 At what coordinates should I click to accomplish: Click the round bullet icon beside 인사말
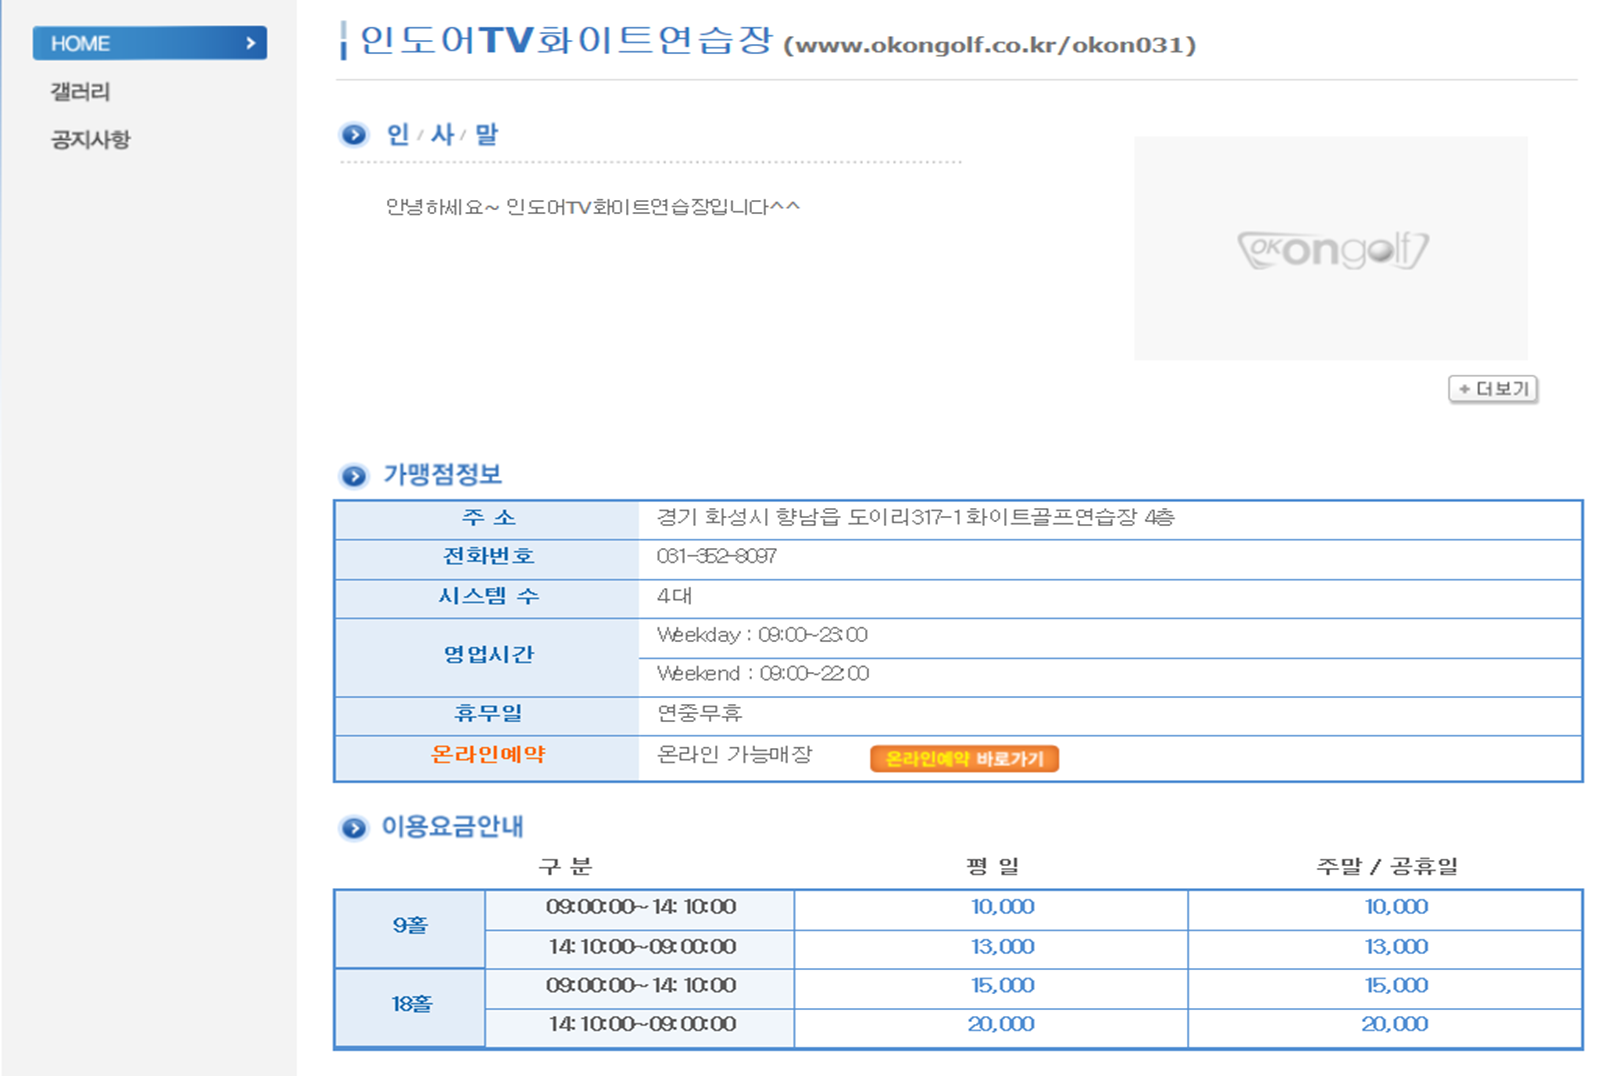coord(354,135)
